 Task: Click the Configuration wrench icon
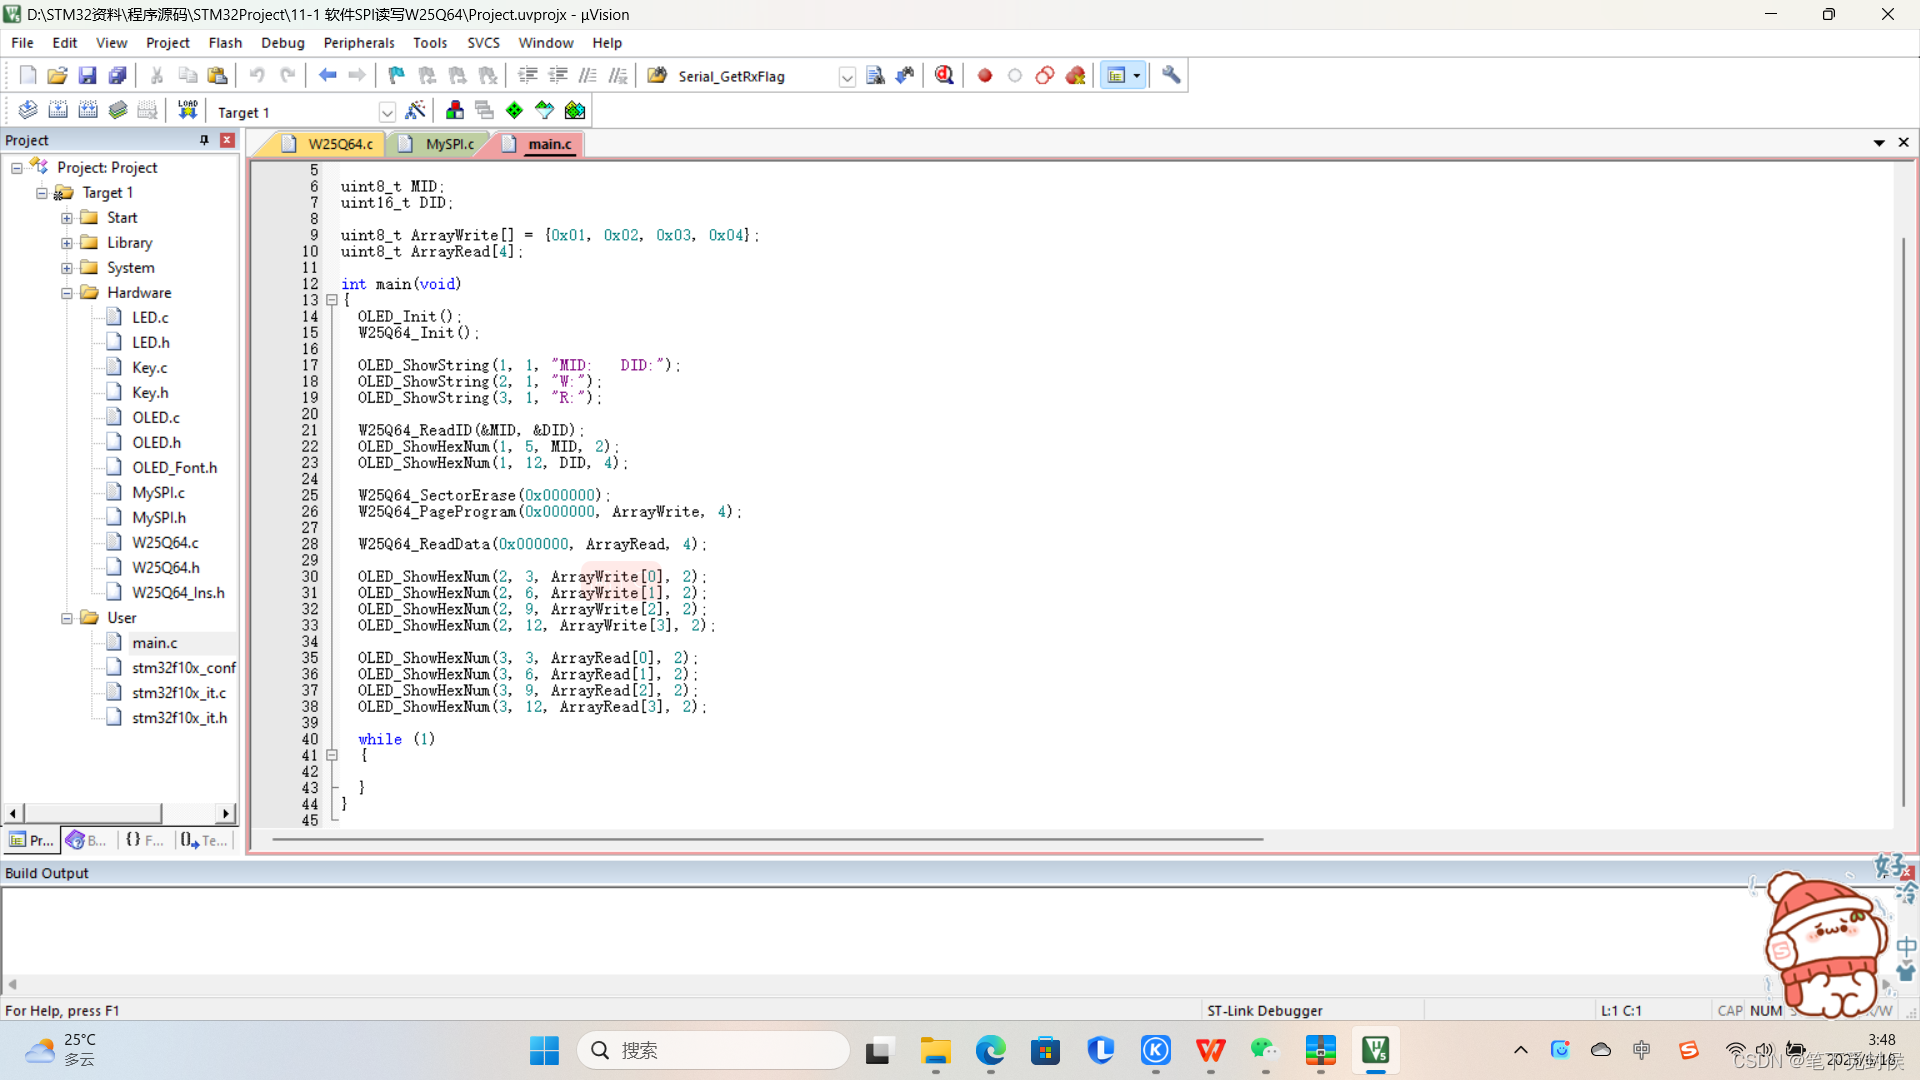(1171, 76)
